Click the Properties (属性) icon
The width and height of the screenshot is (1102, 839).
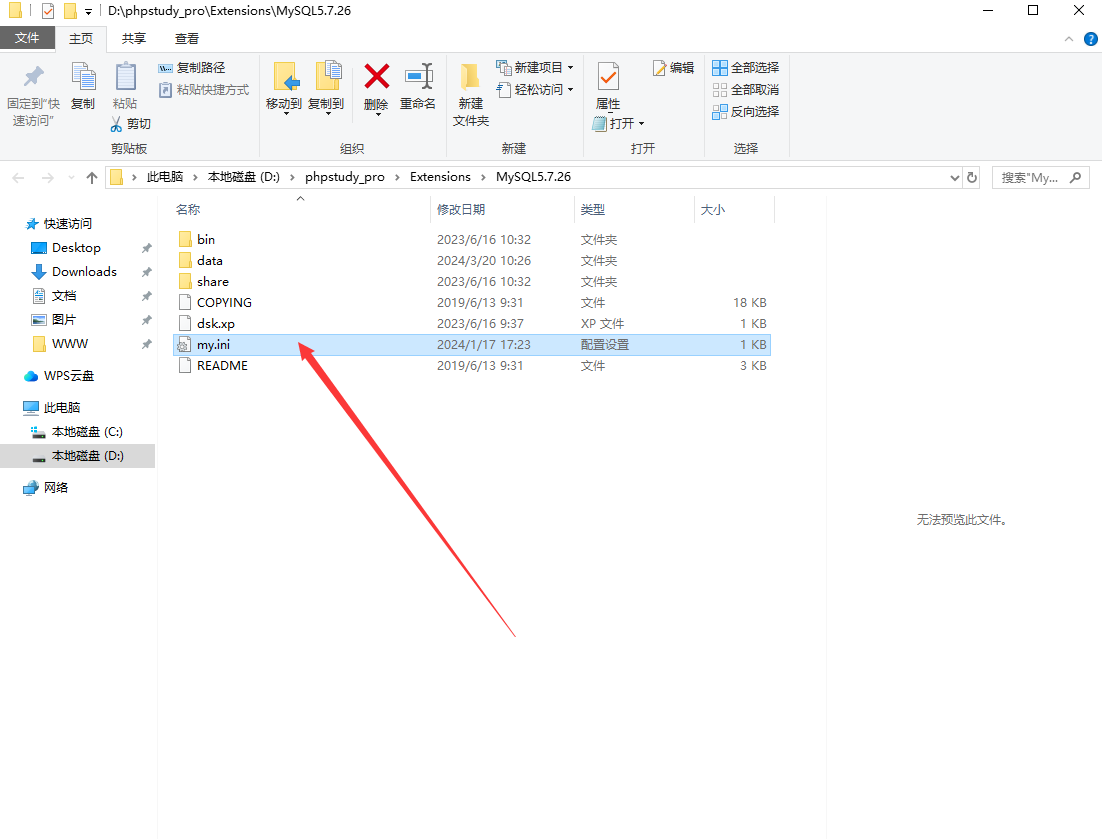point(607,77)
